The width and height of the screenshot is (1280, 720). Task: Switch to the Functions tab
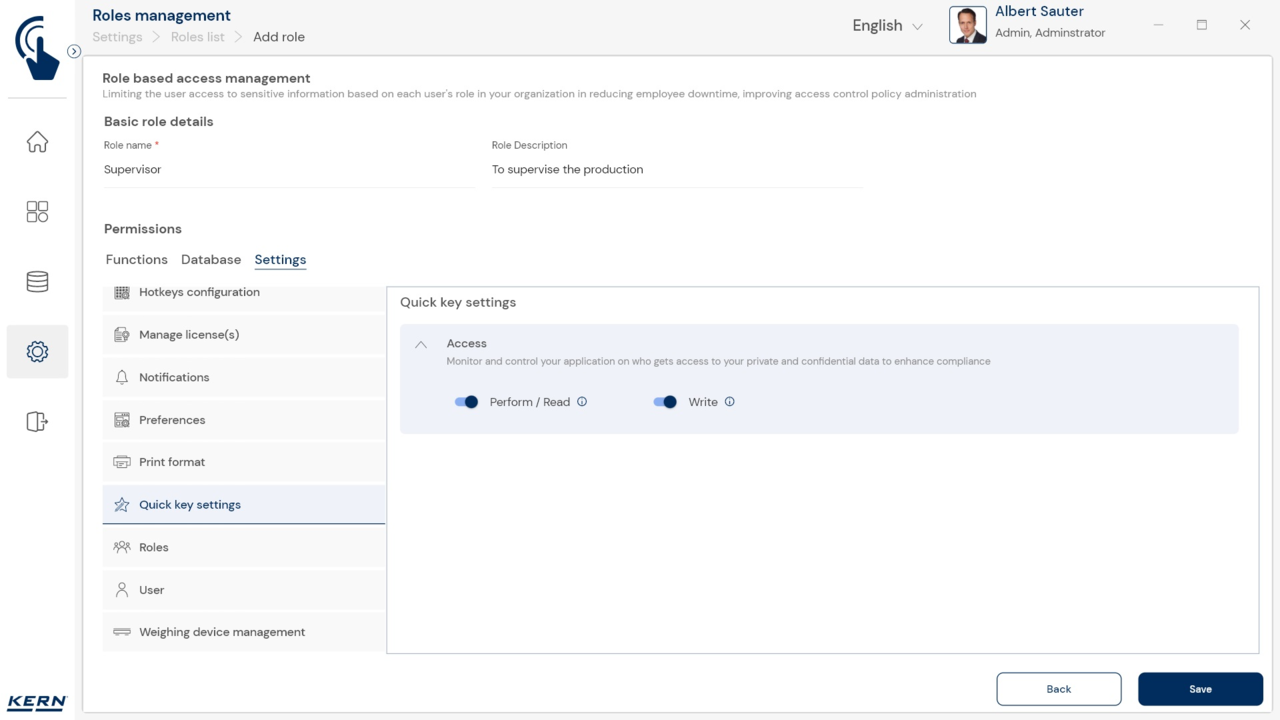pos(137,260)
